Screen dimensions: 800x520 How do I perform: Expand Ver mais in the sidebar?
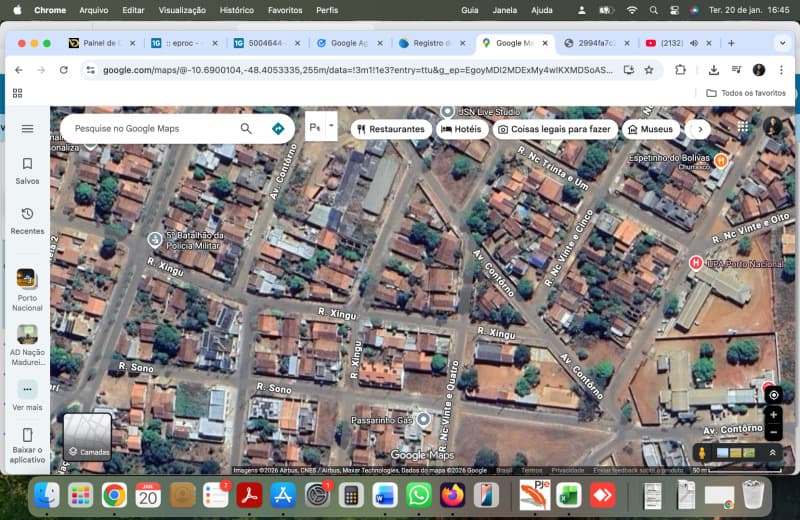pos(28,395)
